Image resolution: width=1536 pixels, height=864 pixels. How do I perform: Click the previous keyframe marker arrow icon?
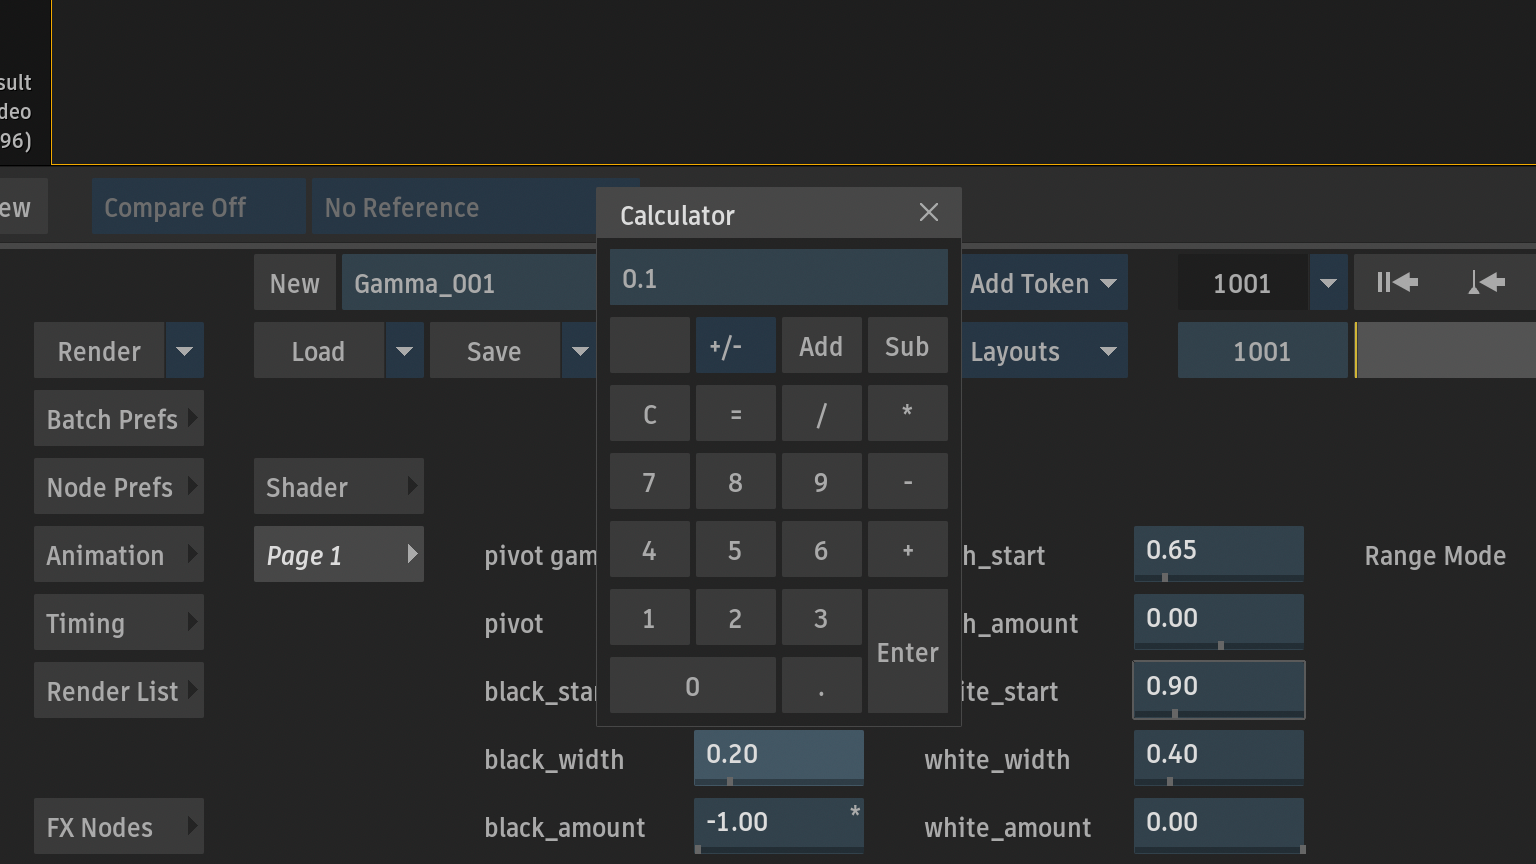1486,283
